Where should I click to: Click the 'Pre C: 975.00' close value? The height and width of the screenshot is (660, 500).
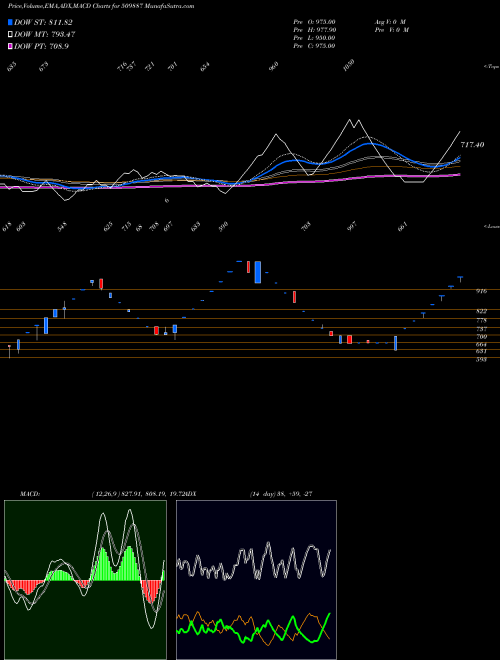[314, 46]
